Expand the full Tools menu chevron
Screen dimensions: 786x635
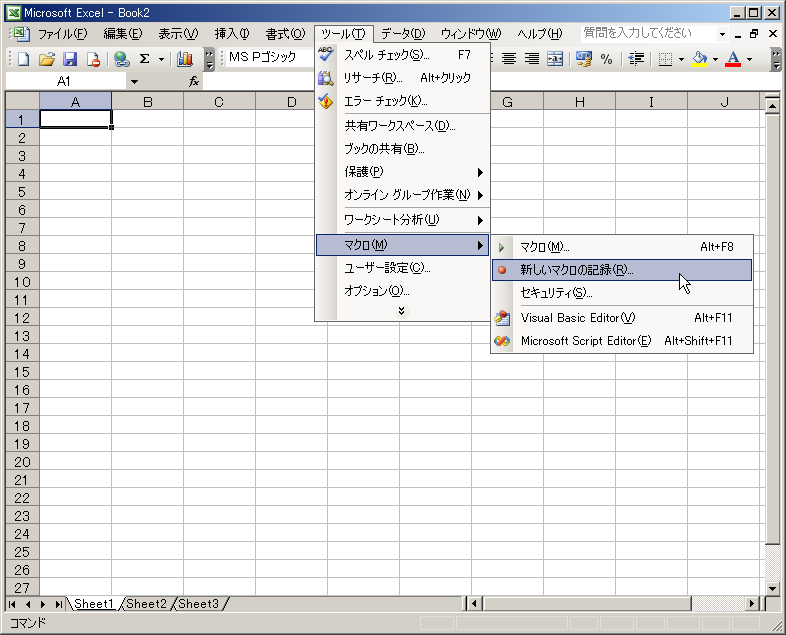click(x=401, y=311)
